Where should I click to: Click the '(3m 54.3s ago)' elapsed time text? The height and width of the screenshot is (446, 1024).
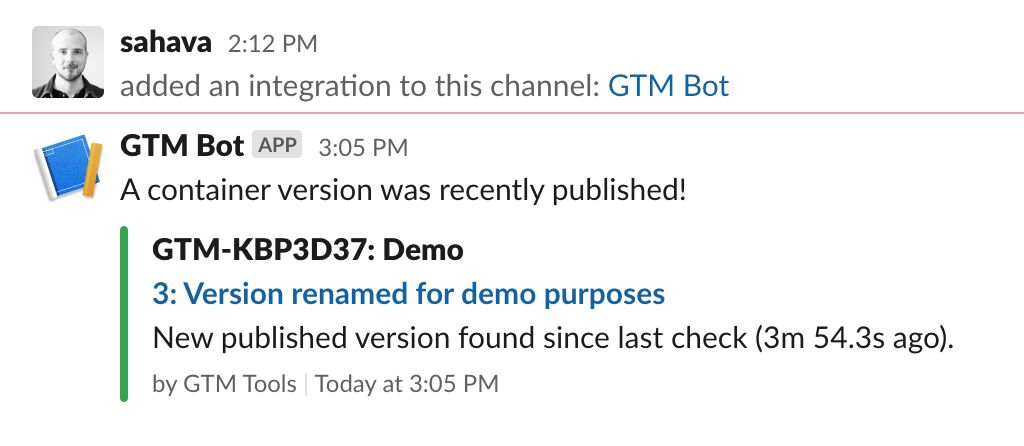pos(854,338)
